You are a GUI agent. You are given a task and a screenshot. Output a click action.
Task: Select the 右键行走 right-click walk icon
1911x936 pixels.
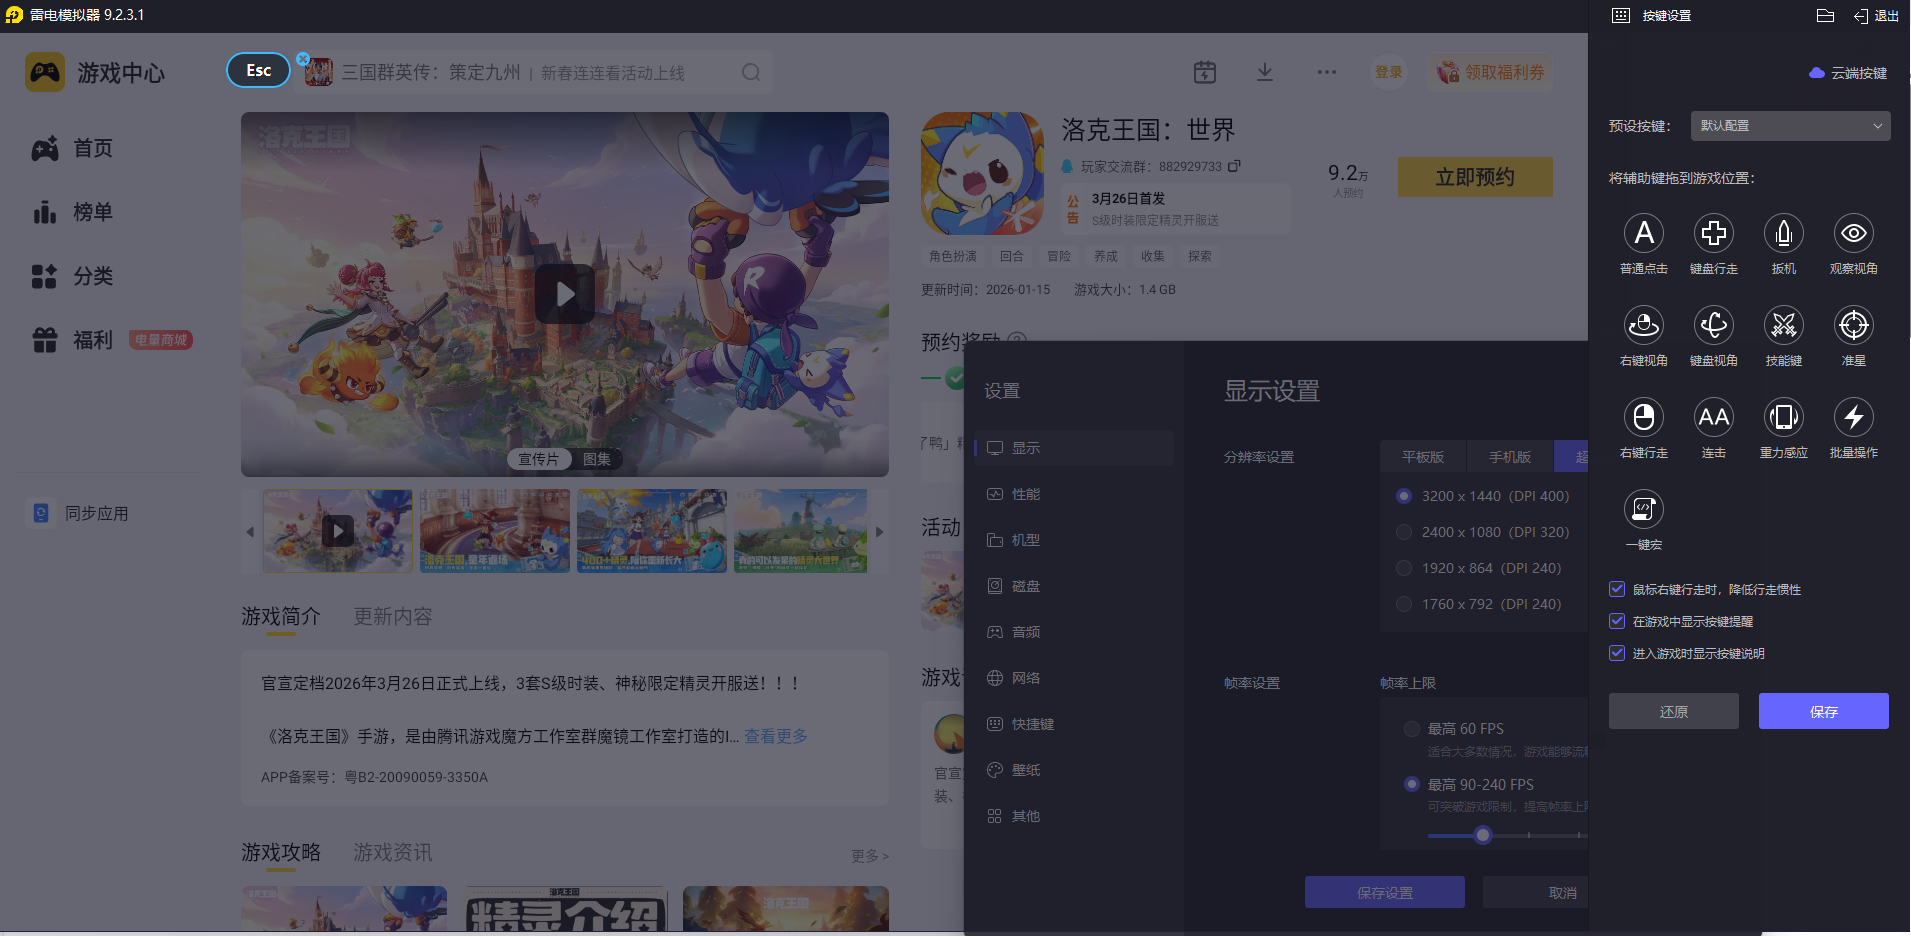point(1644,417)
